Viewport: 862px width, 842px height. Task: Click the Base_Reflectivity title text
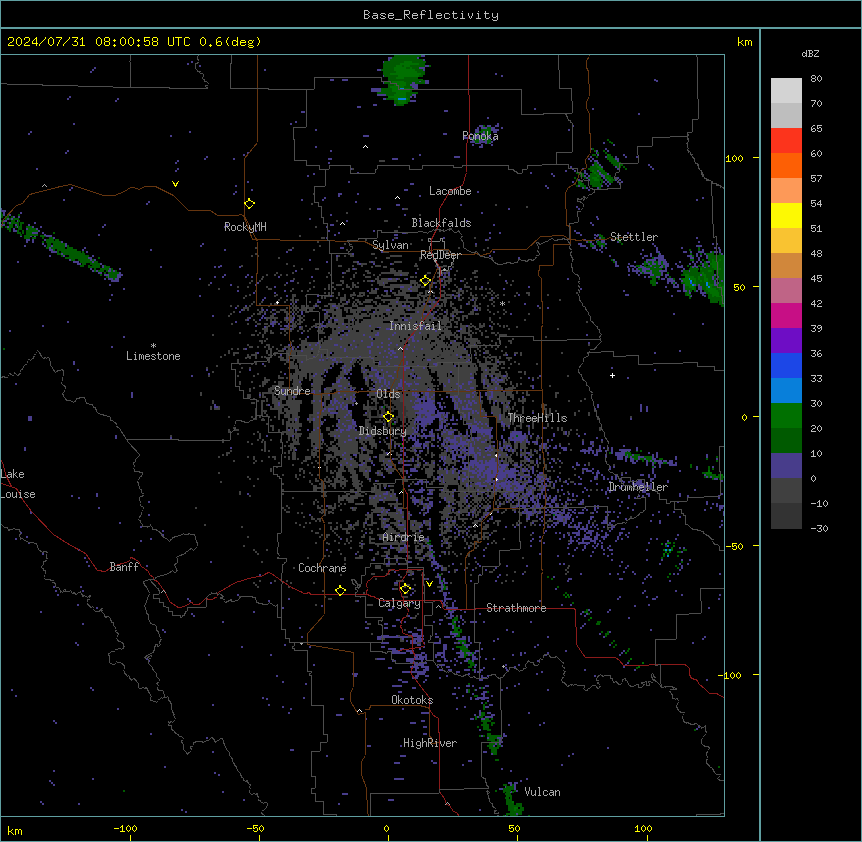431,15
